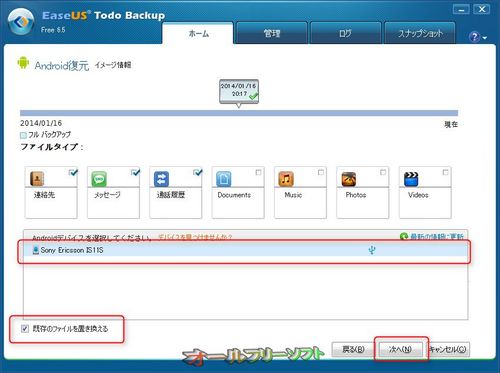Image resolution: width=500 pixels, height=373 pixels.
Task: Click the Documents file type icon
Action: pos(224,179)
